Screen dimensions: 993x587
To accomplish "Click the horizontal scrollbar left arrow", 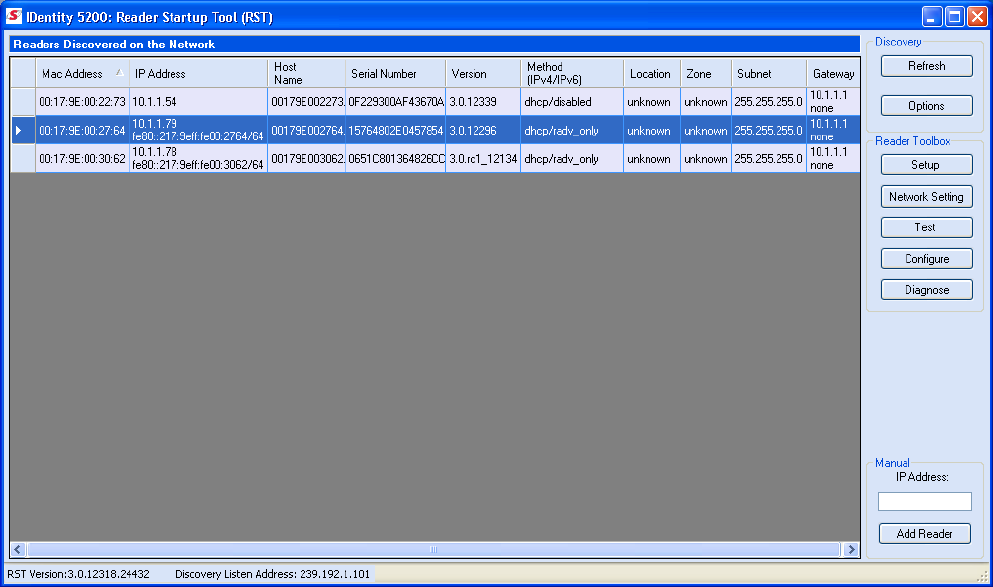I will pos(18,549).
